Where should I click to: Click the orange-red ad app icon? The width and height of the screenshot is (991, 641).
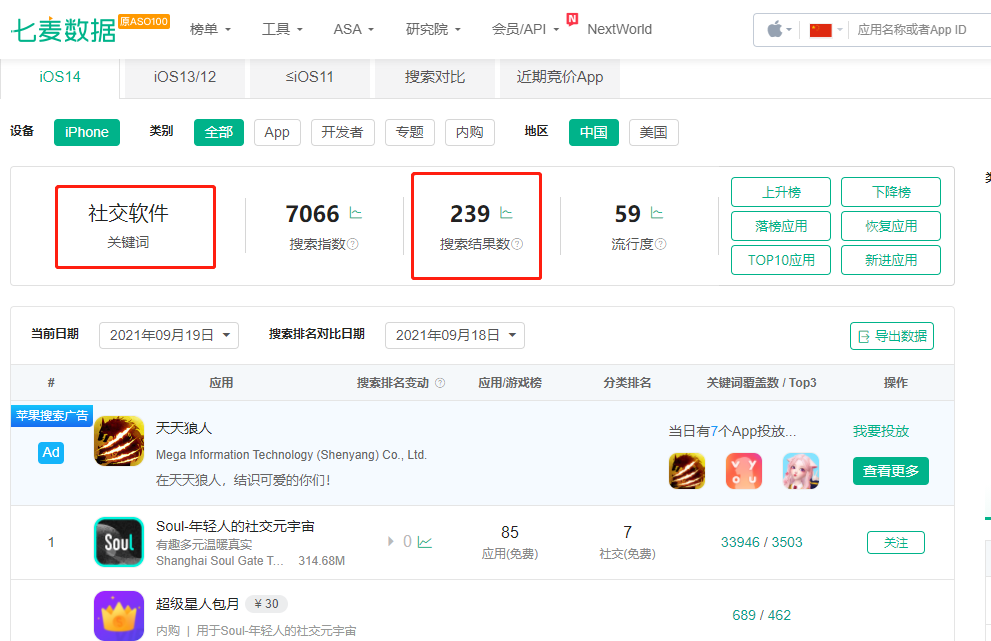(x=744, y=471)
